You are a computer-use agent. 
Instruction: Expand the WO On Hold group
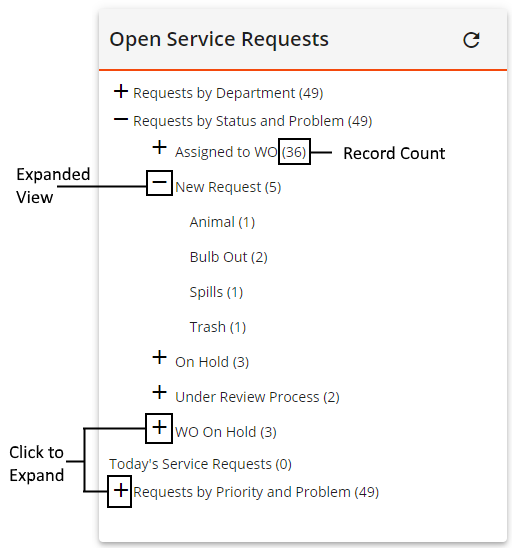159,428
